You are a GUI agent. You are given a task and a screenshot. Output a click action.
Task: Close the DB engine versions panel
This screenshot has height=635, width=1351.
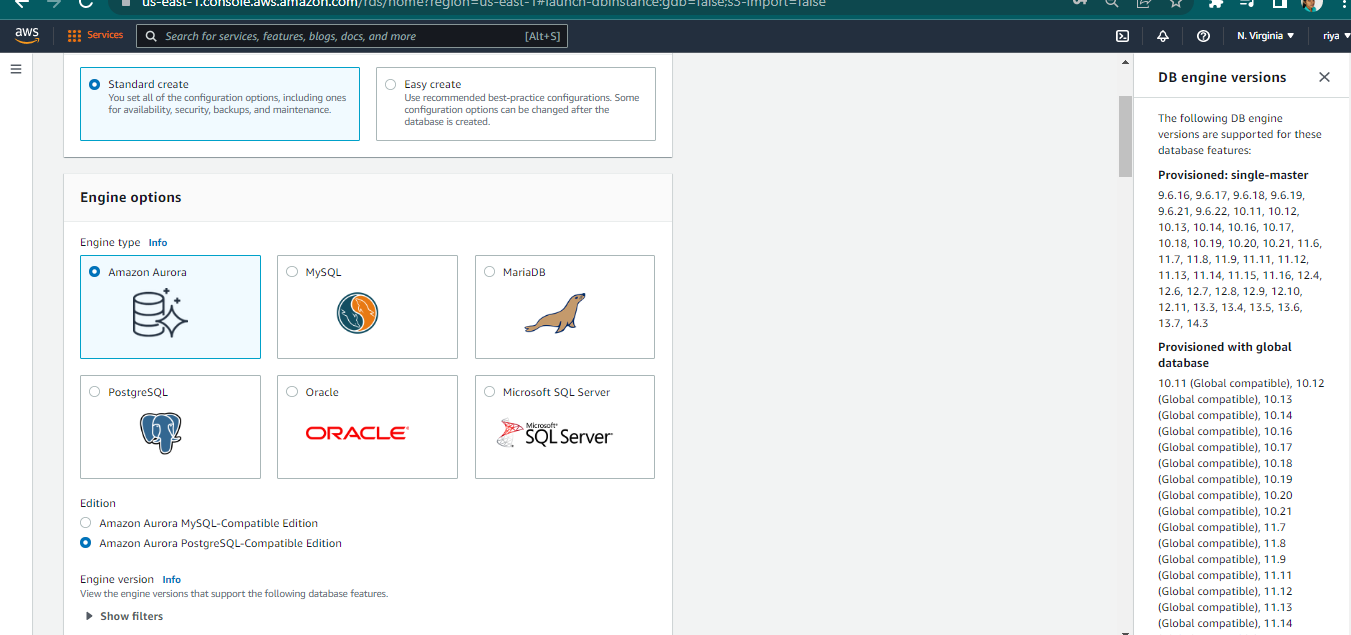(x=1324, y=77)
